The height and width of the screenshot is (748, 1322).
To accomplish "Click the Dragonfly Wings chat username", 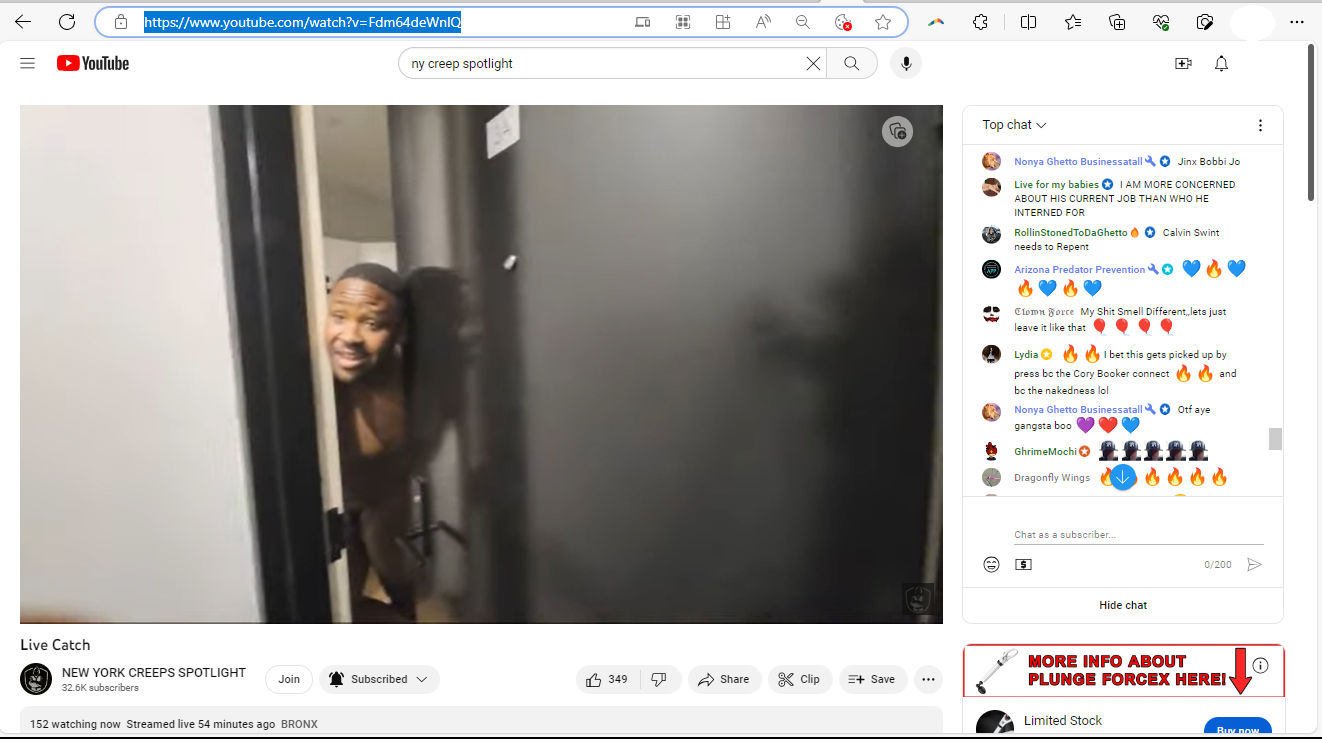I will [1052, 477].
